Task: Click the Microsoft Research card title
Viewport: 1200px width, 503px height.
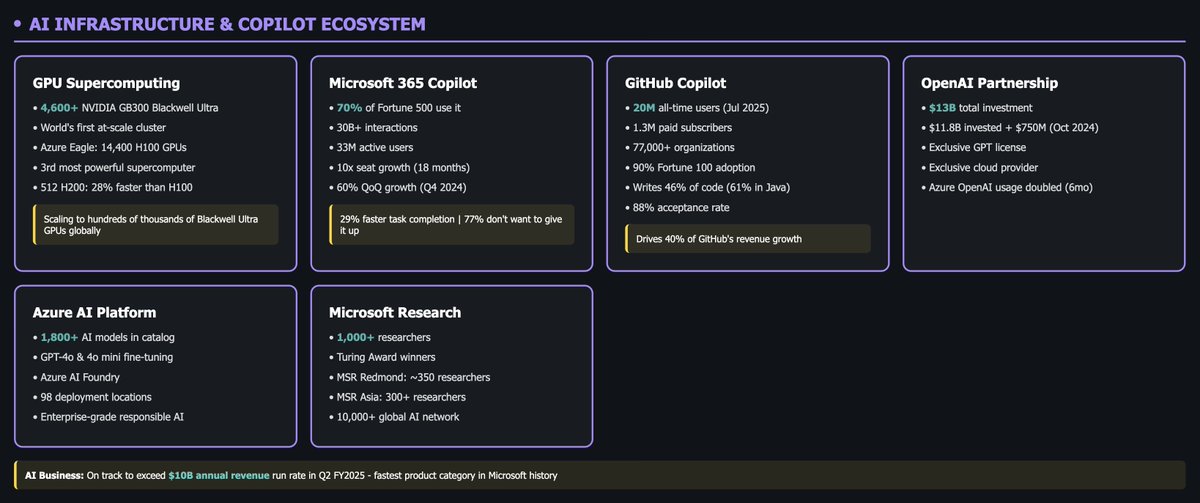Action: coord(395,313)
